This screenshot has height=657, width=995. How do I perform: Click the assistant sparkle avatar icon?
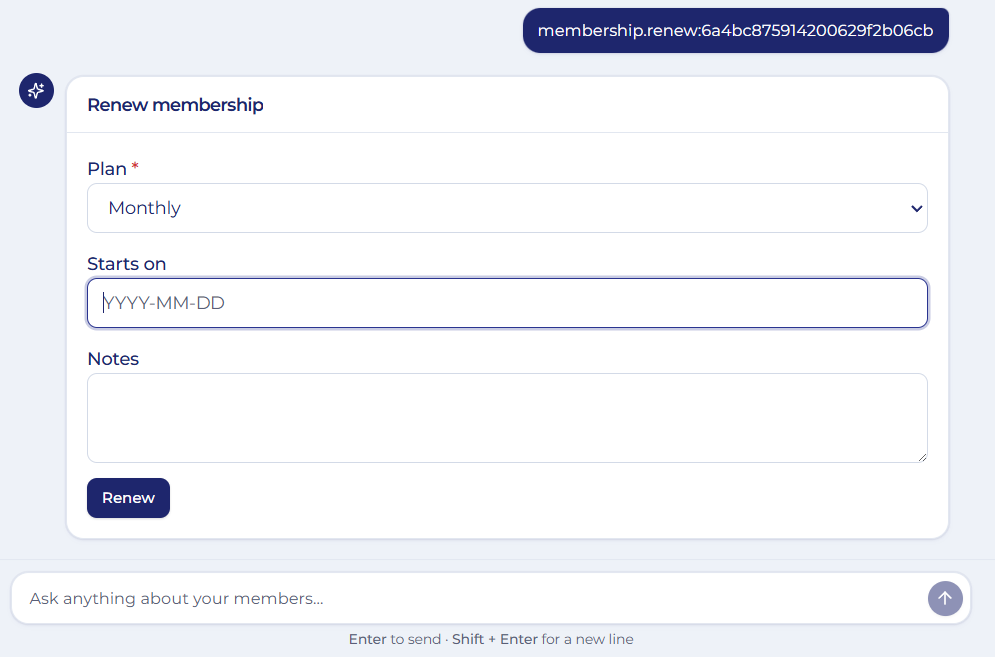tap(36, 90)
